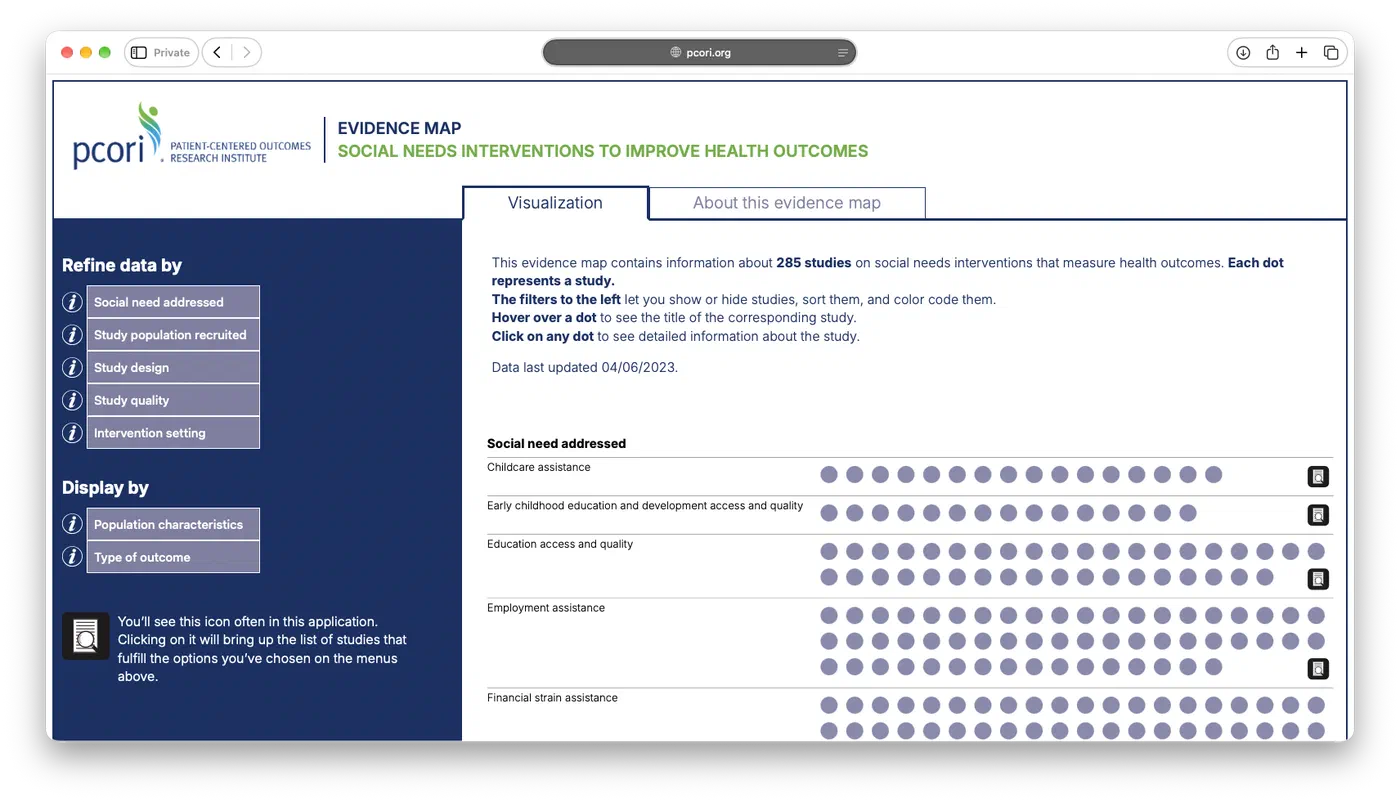The image size is (1400, 802).
Task: Click the info icon beside Intervention setting
Action: (x=72, y=433)
